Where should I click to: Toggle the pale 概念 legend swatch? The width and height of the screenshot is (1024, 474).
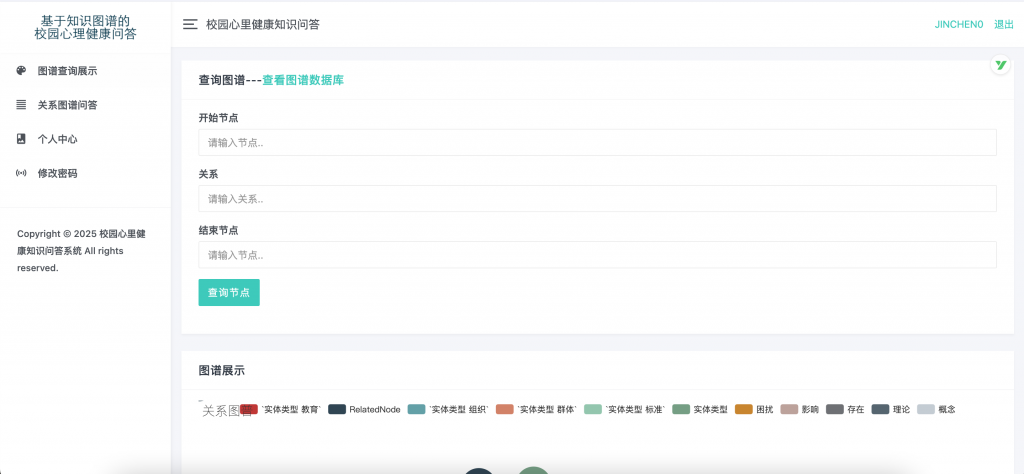926,409
